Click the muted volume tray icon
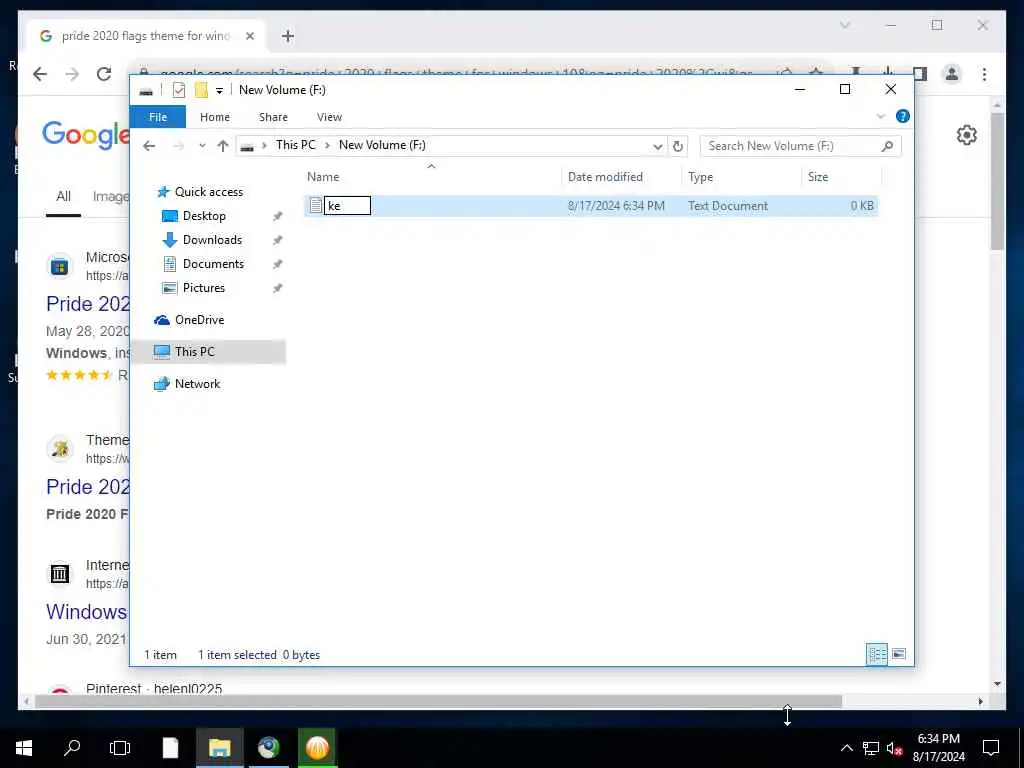Image resolution: width=1024 pixels, height=768 pixels. pyautogui.click(x=894, y=748)
